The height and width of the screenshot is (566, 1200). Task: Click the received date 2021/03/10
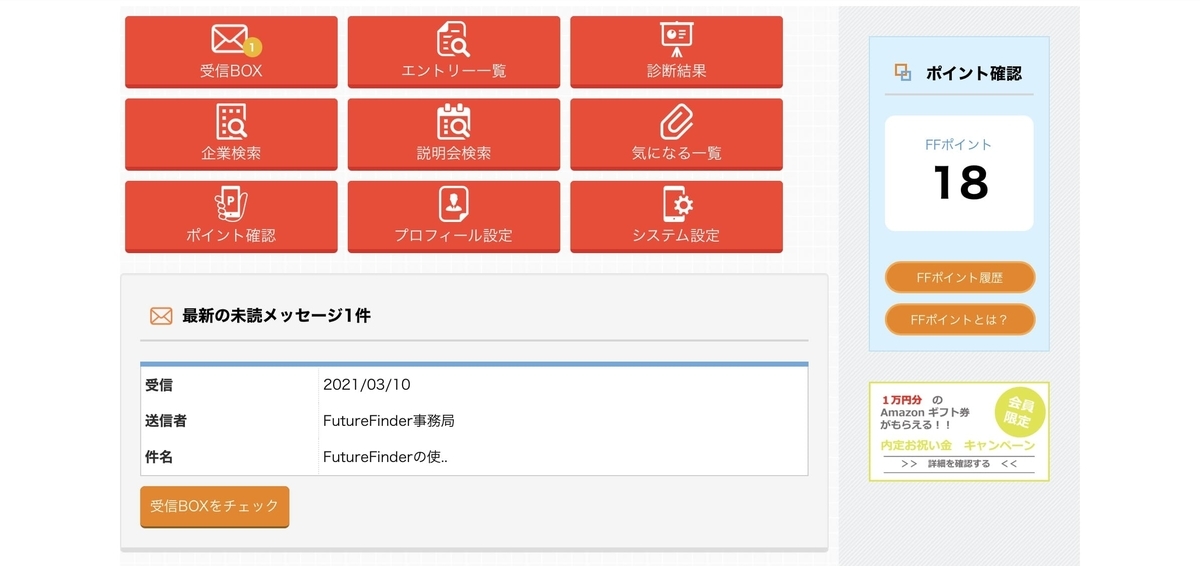point(367,385)
